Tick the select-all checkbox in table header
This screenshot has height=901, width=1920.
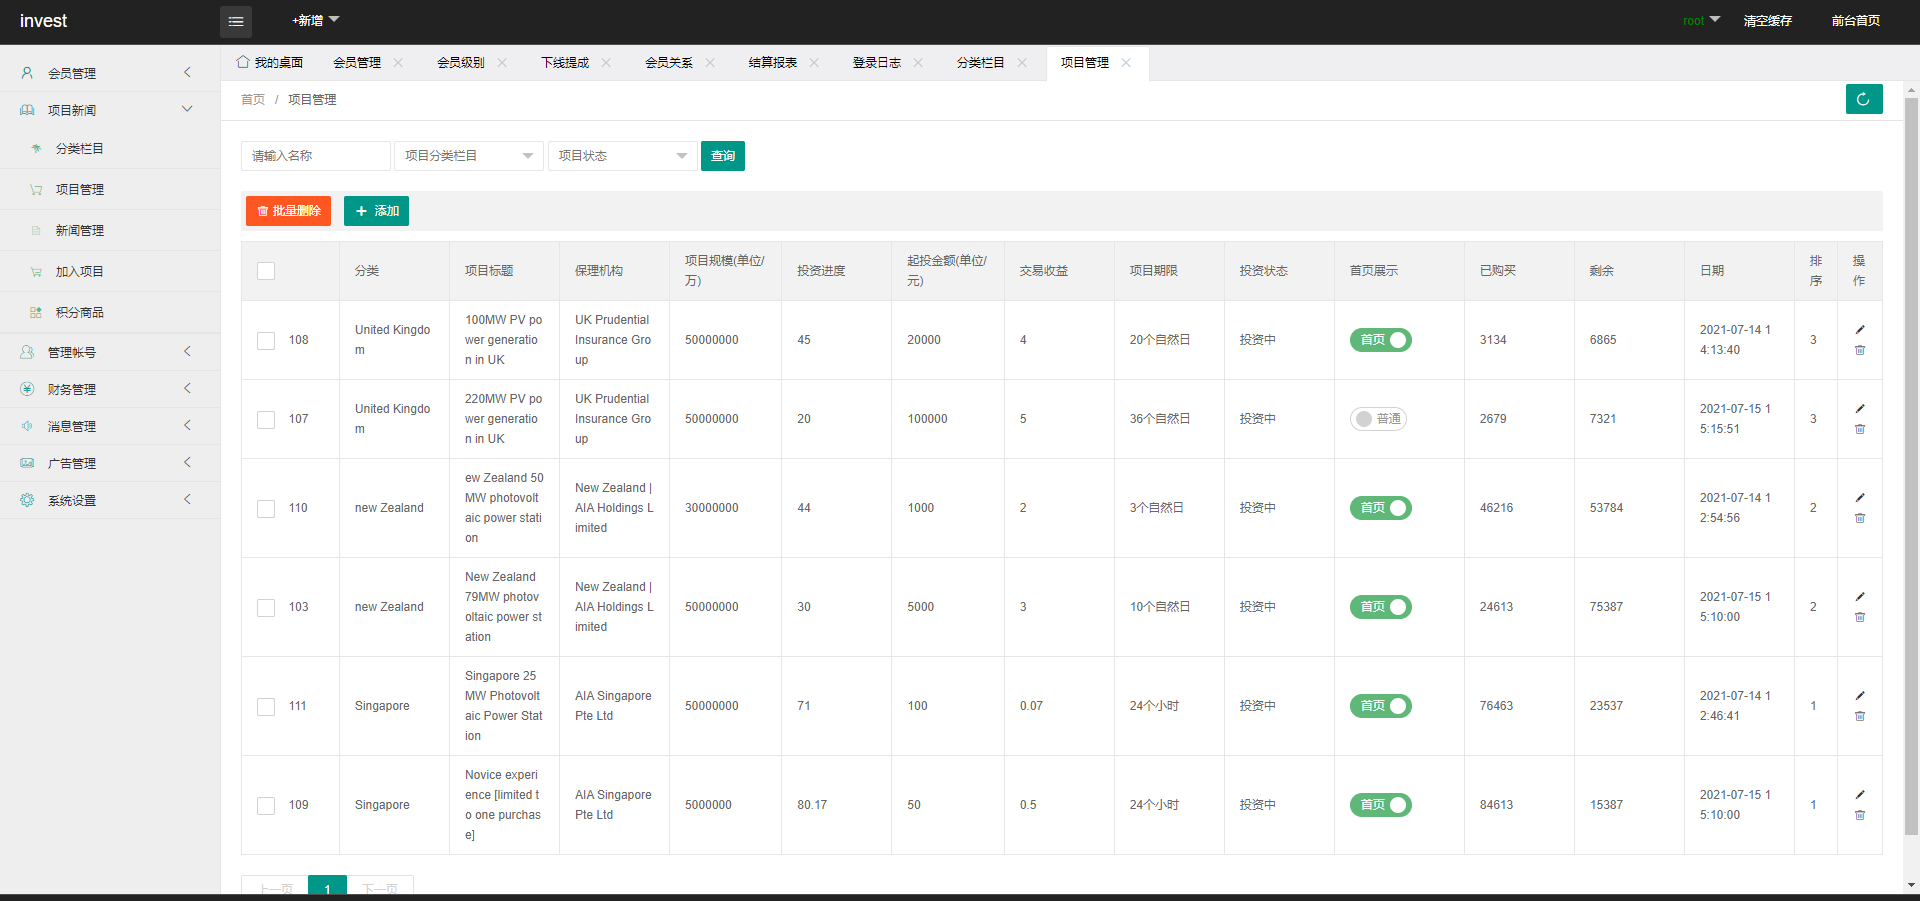pyautogui.click(x=266, y=271)
